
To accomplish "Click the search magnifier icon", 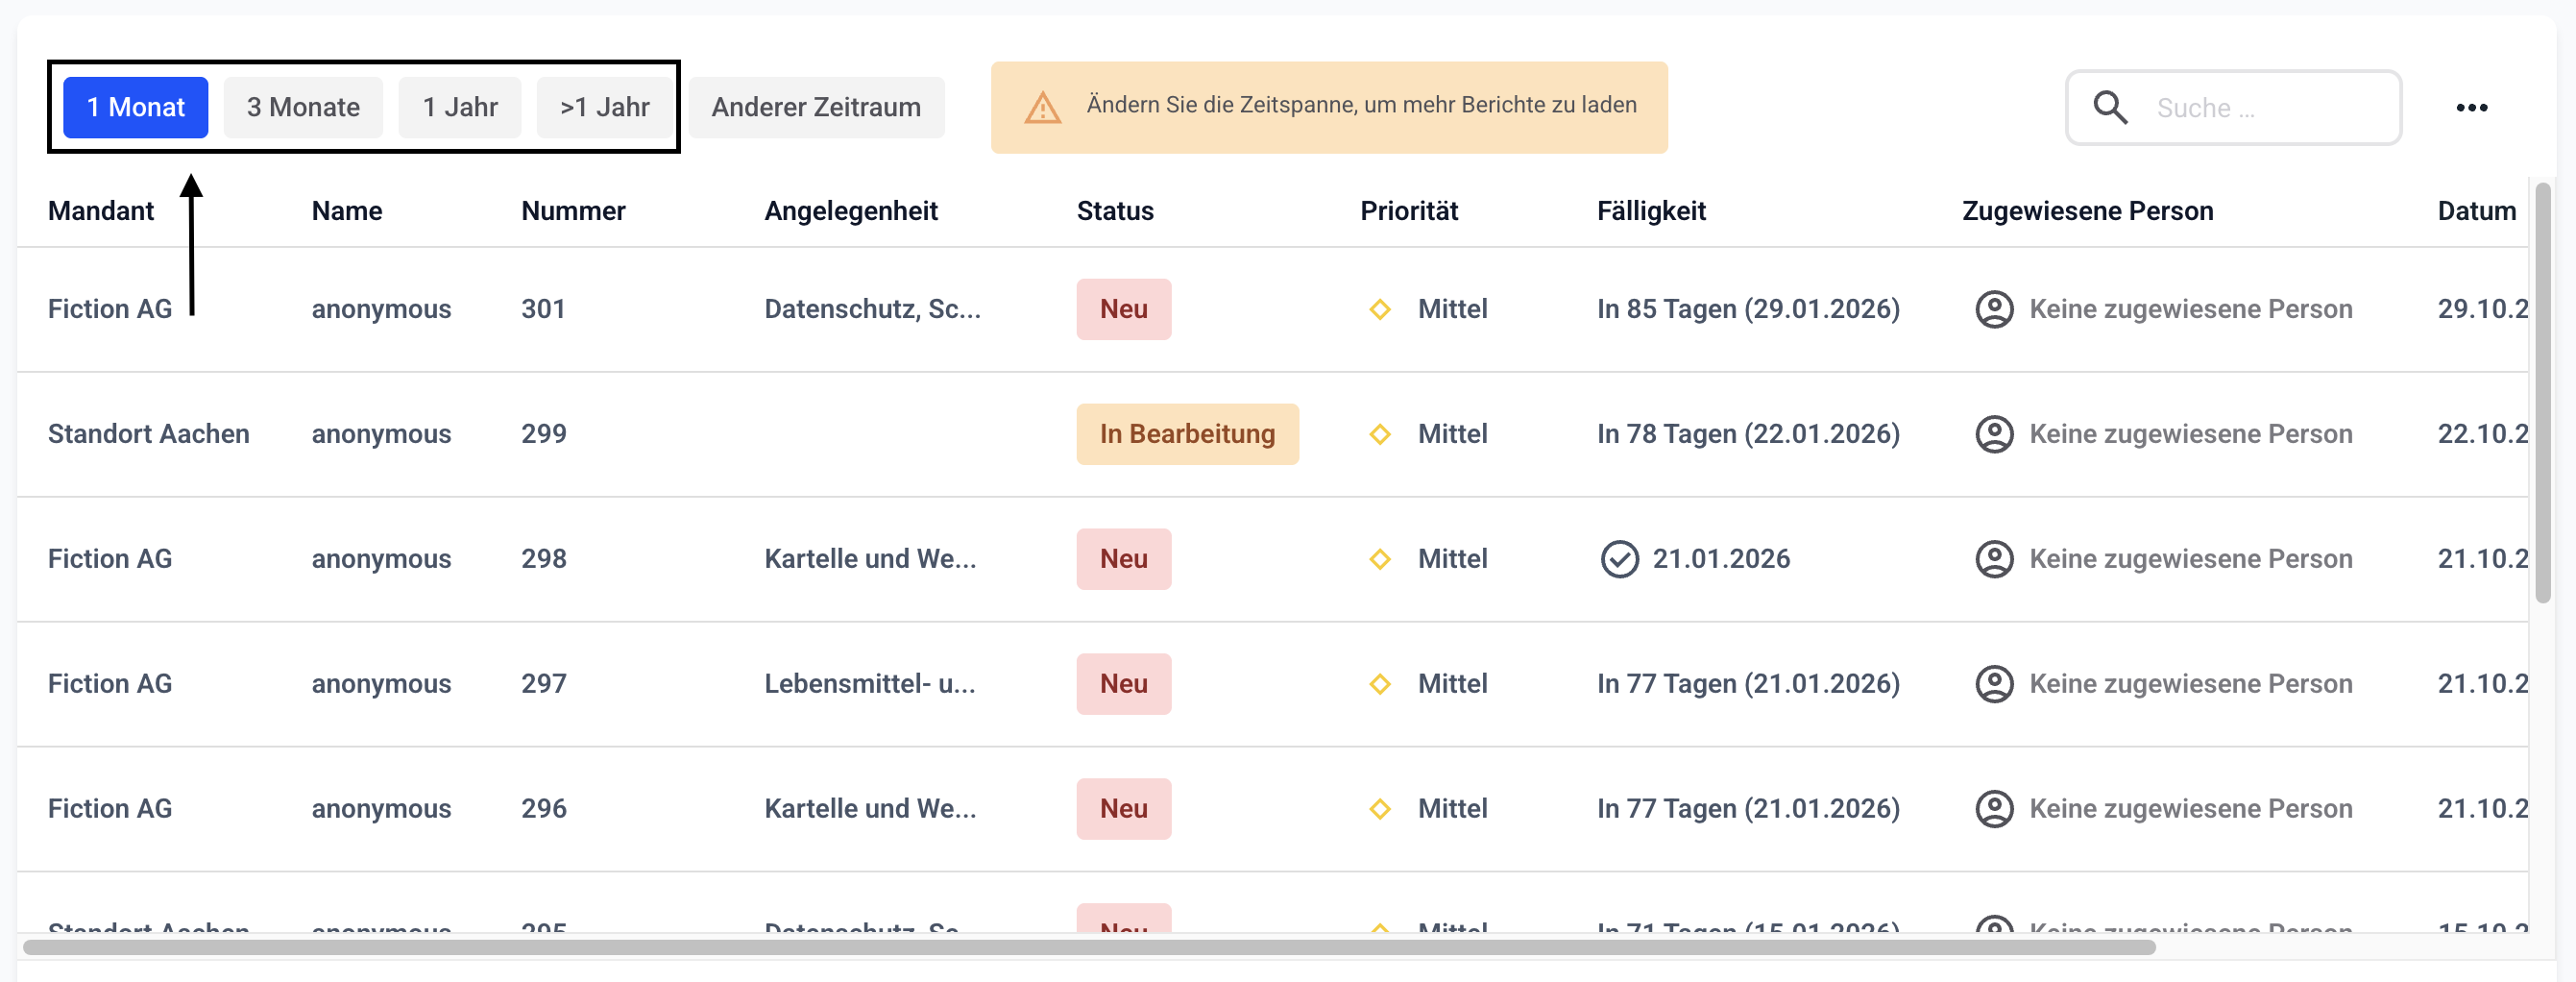I will coord(2110,107).
